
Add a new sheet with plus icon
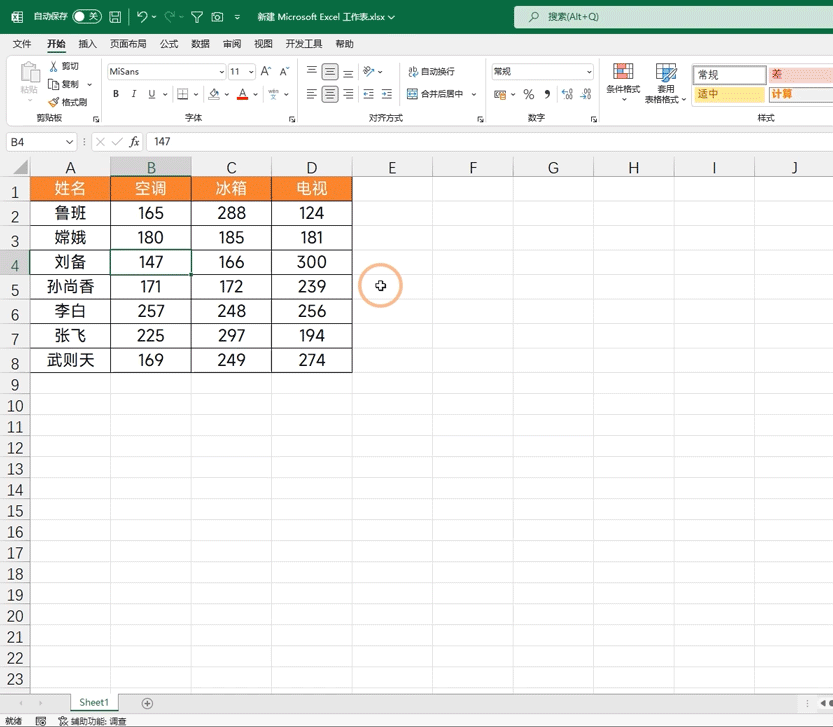click(x=147, y=704)
